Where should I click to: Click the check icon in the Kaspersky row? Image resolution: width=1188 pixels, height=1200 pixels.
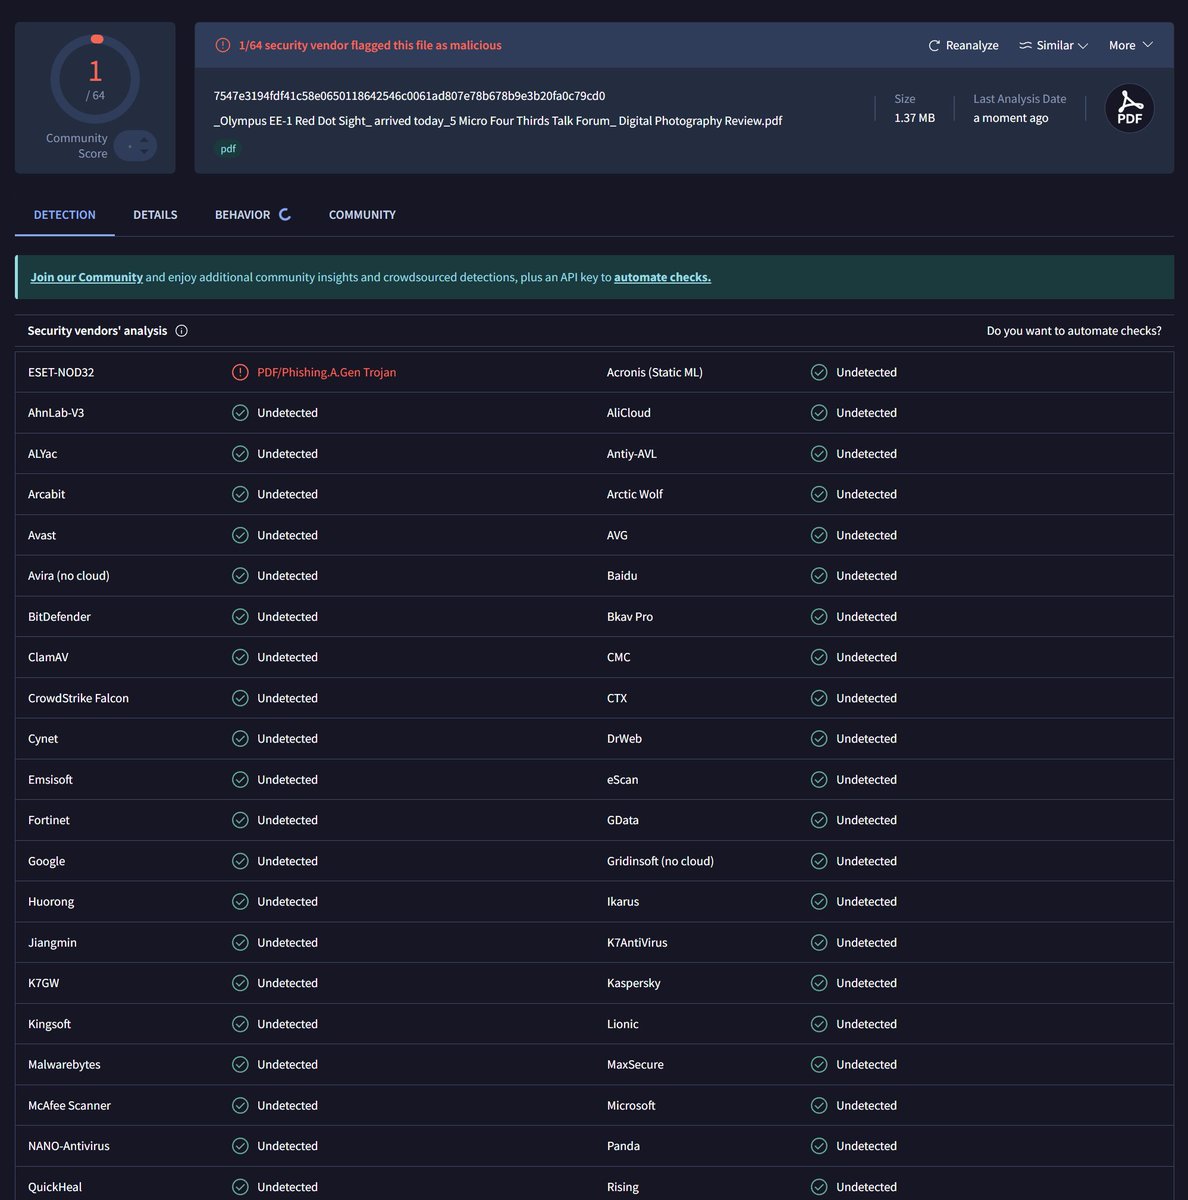pos(819,983)
